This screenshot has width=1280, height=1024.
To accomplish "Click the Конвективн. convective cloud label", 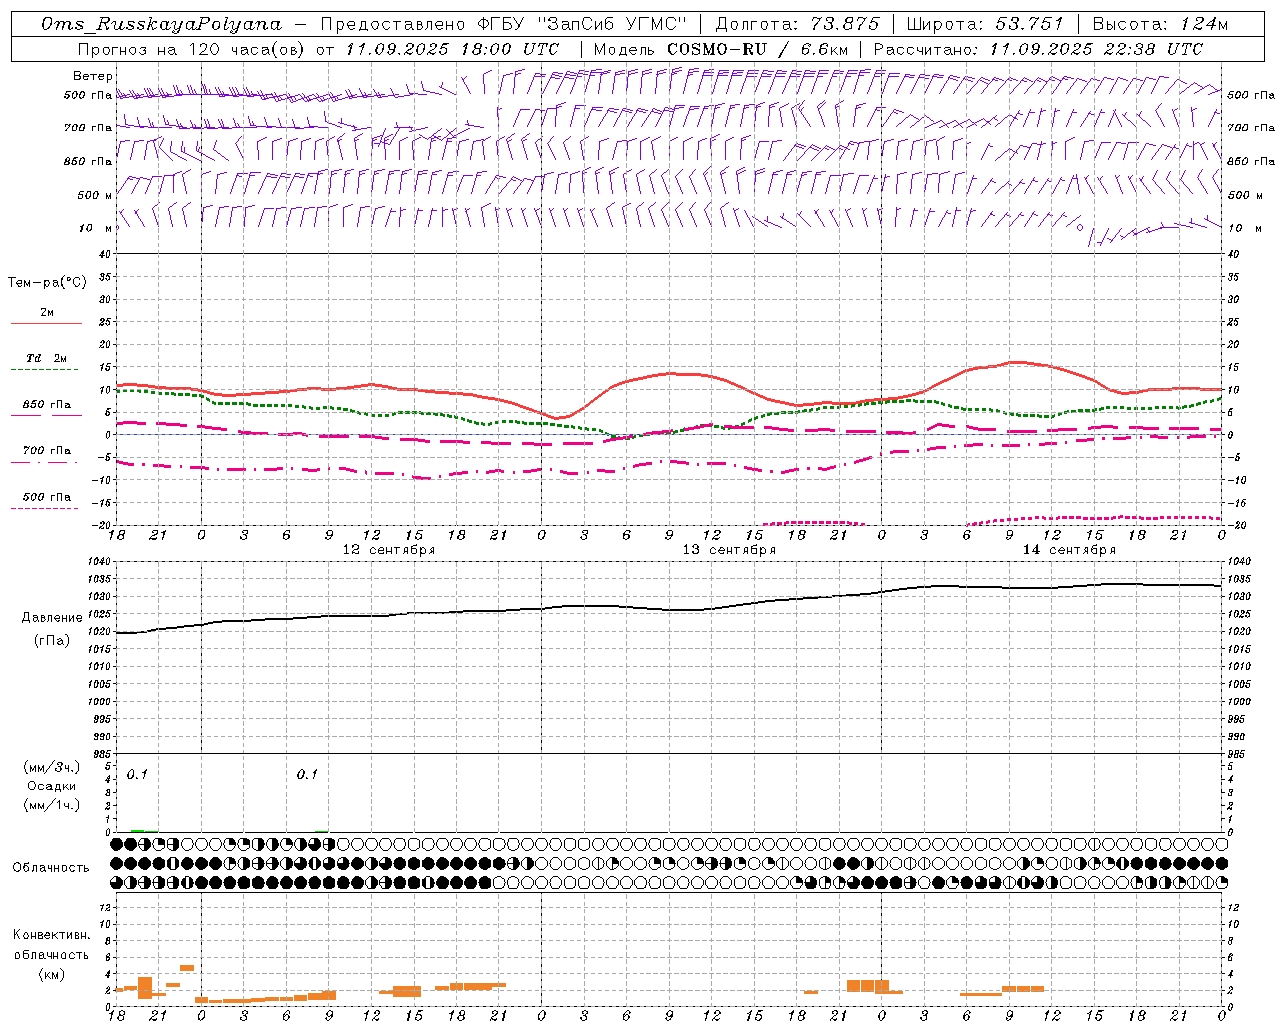I will 51,935.
